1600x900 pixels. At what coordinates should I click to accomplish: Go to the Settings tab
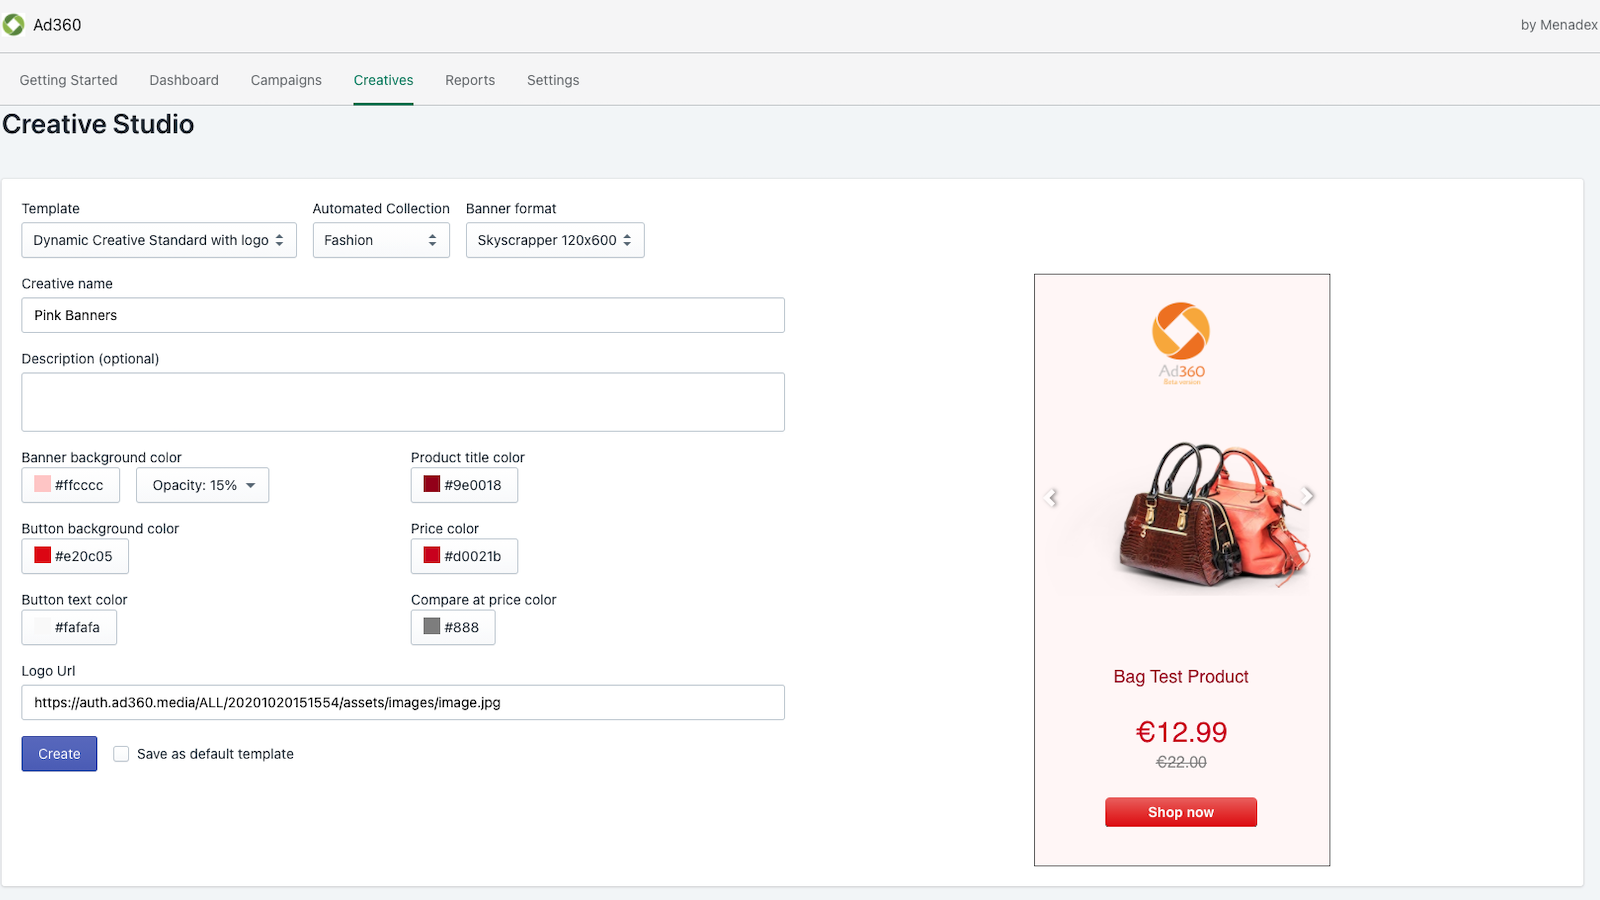click(x=553, y=80)
